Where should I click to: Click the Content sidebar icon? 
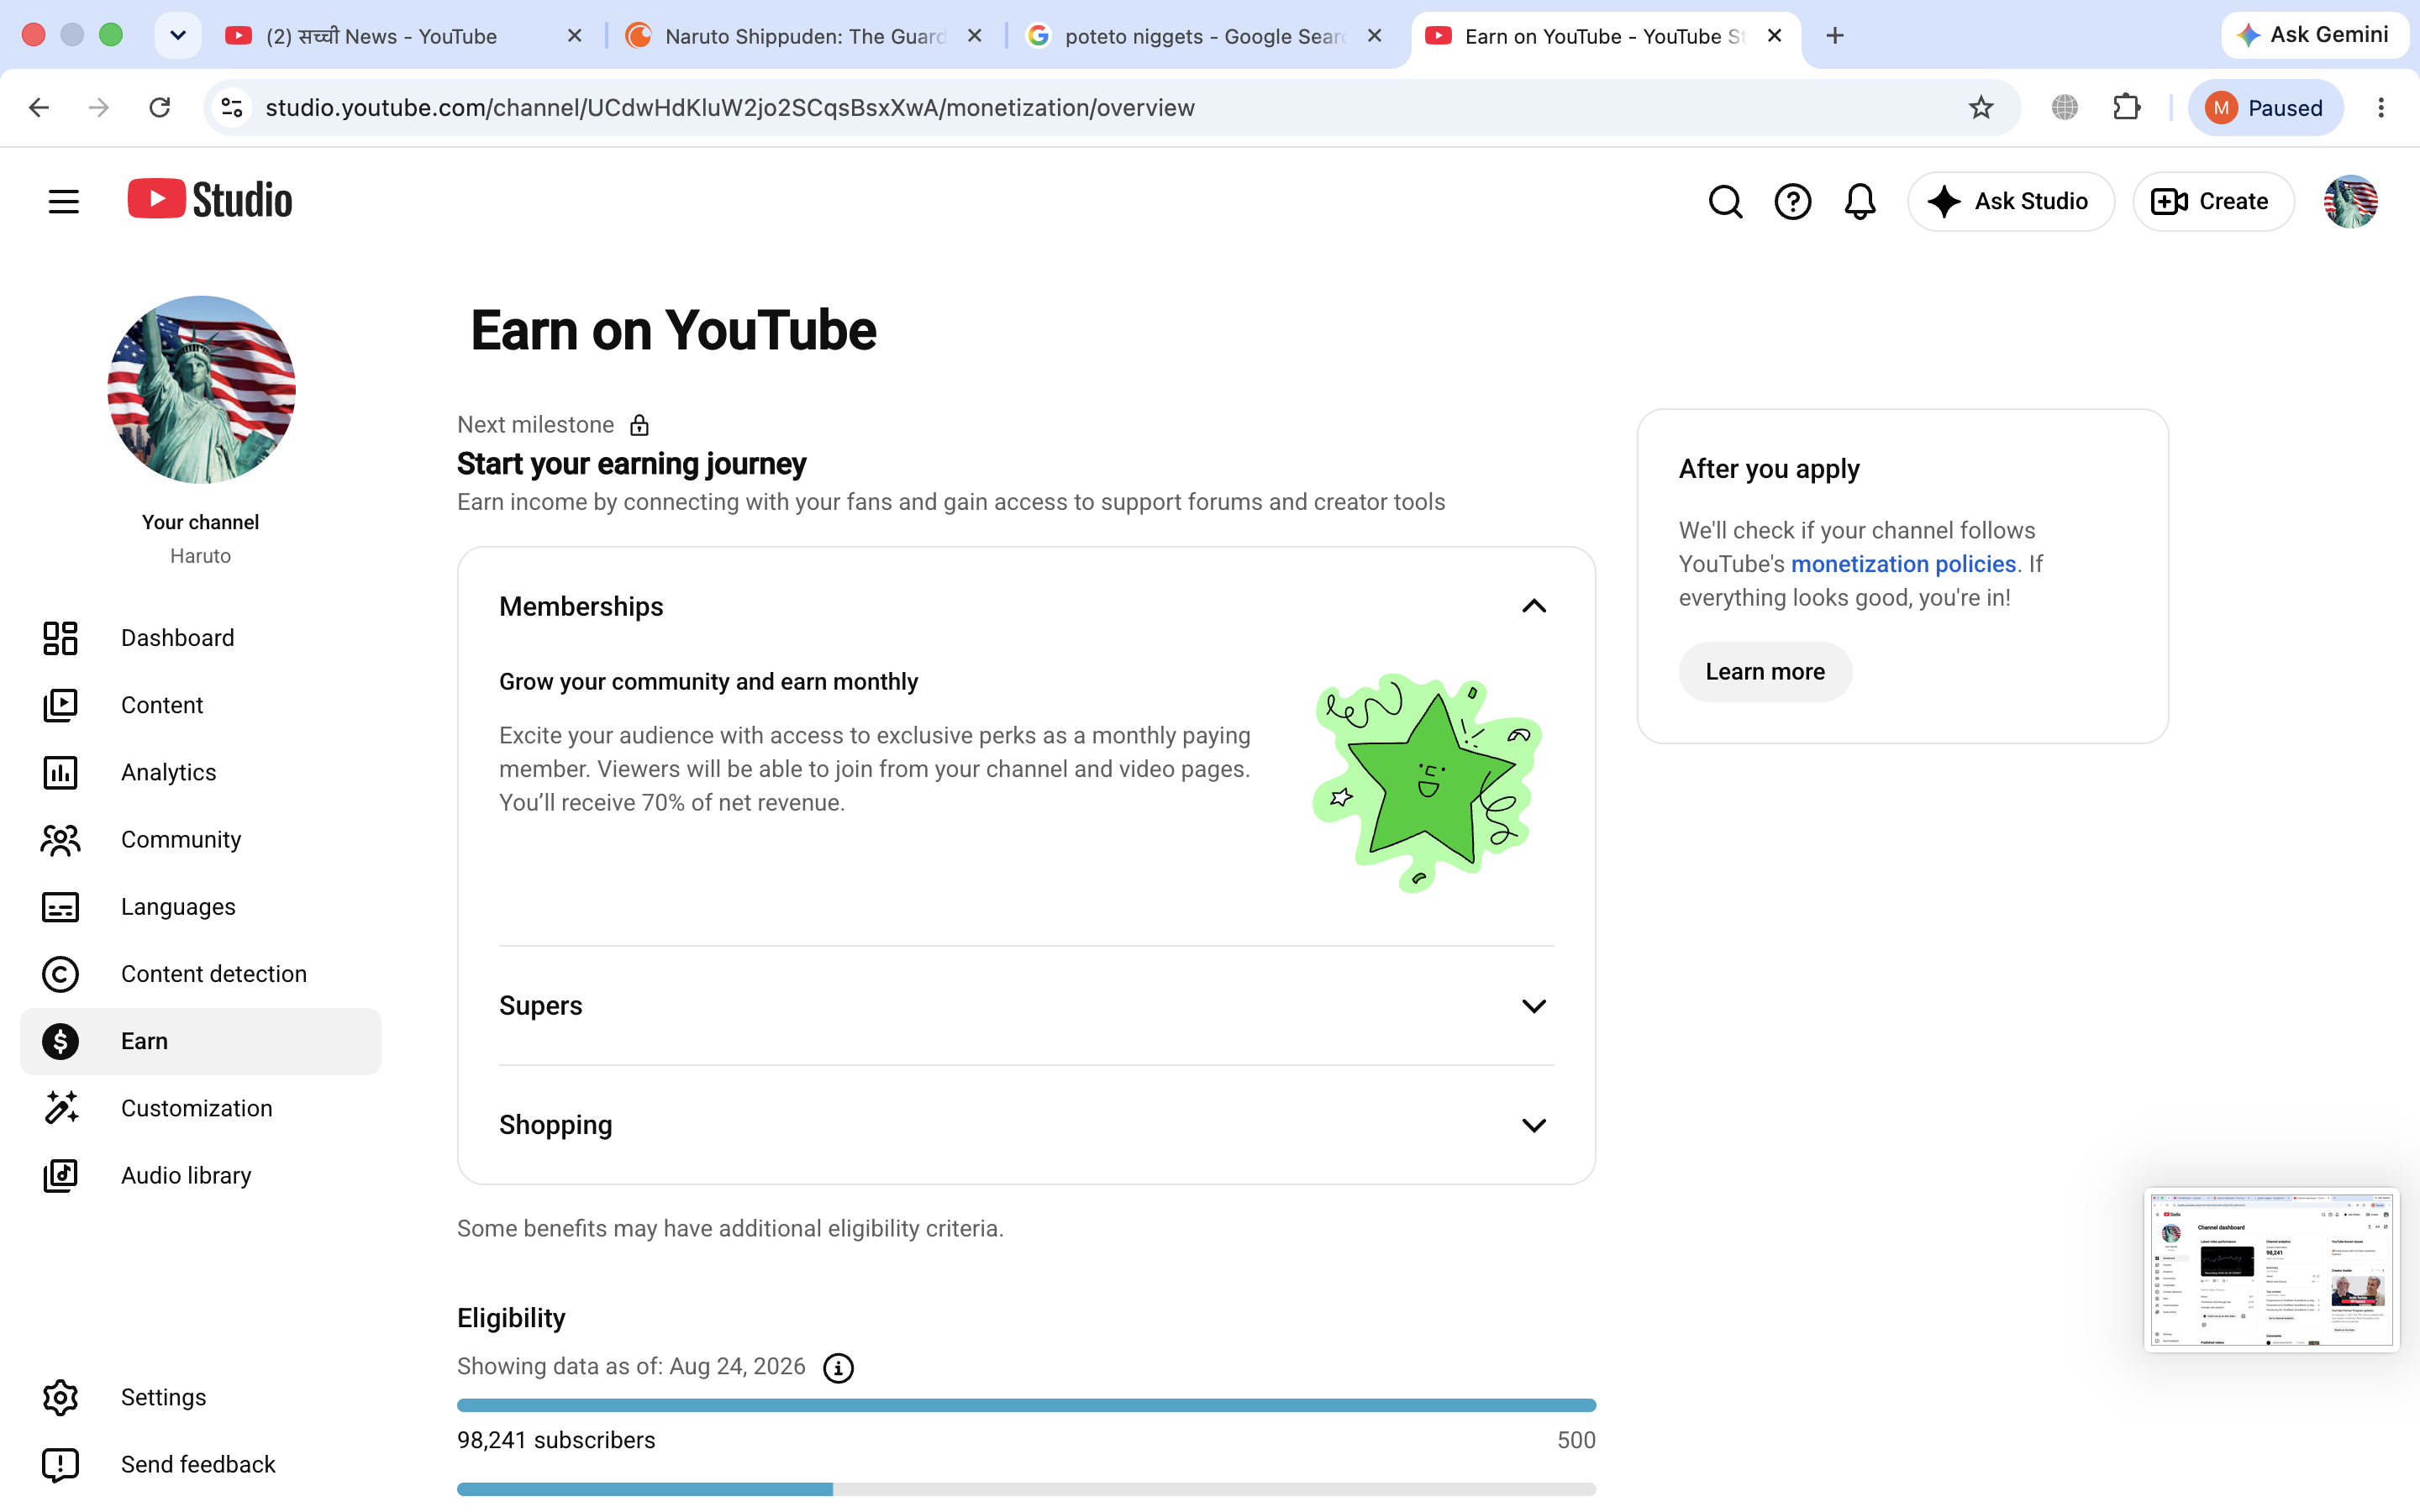click(x=60, y=705)
